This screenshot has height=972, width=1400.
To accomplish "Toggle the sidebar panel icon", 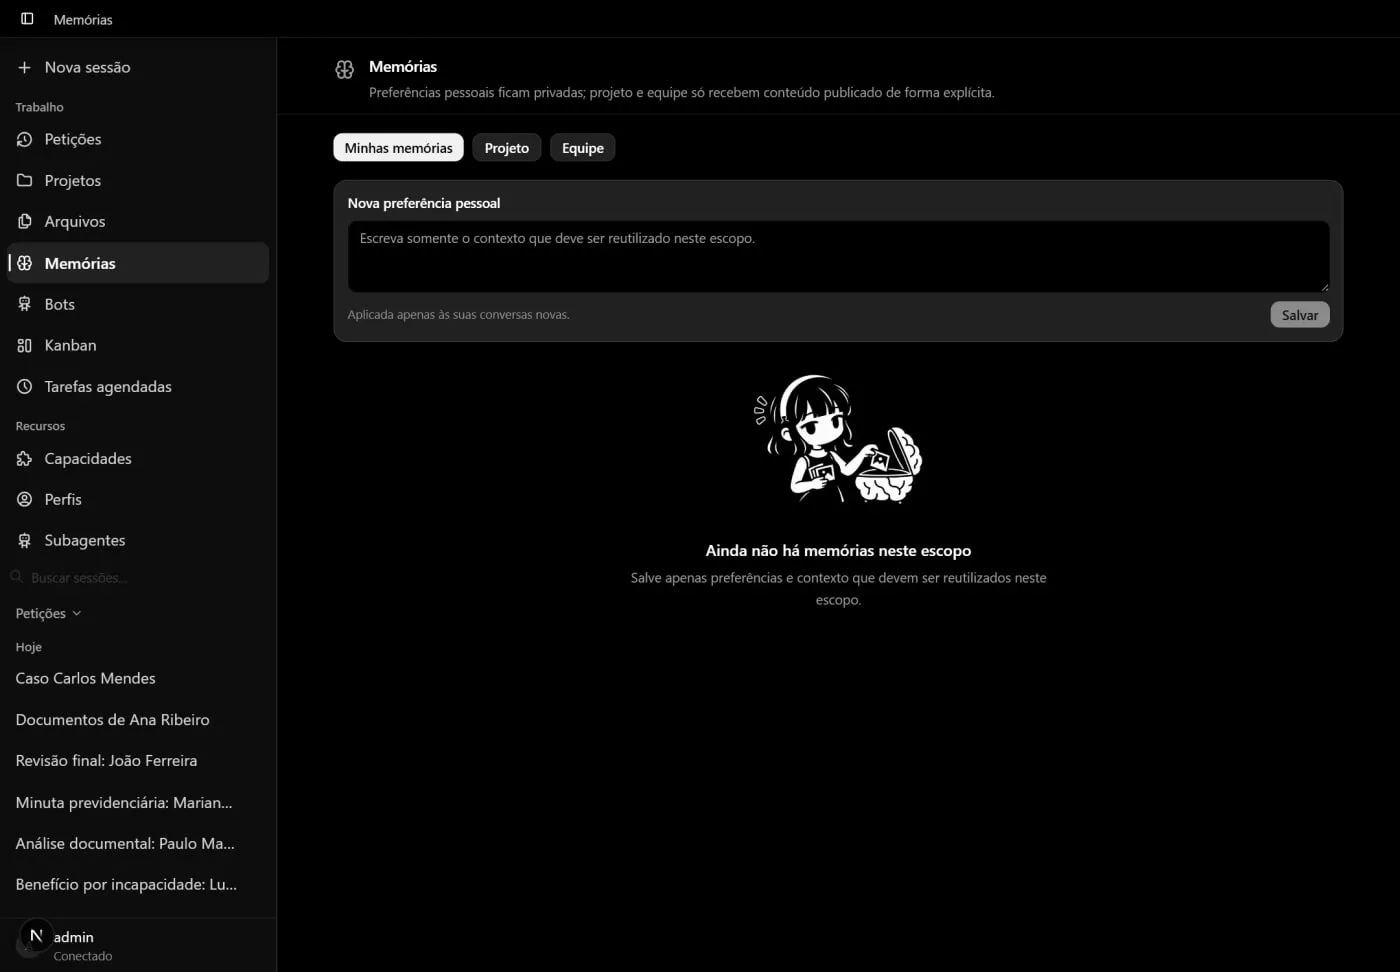I will (27, 19).
